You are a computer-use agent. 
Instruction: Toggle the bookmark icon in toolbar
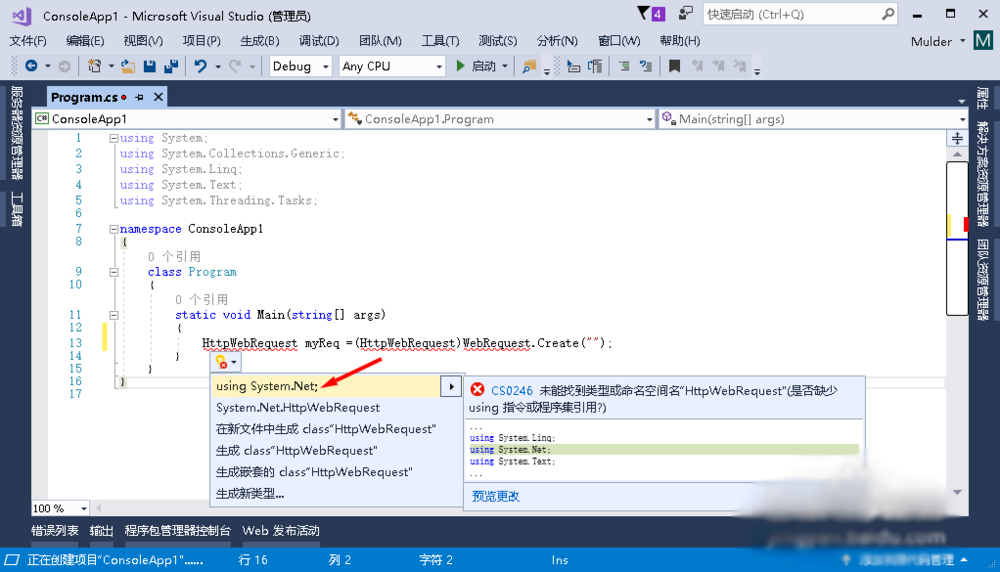[x=675, y=66]
